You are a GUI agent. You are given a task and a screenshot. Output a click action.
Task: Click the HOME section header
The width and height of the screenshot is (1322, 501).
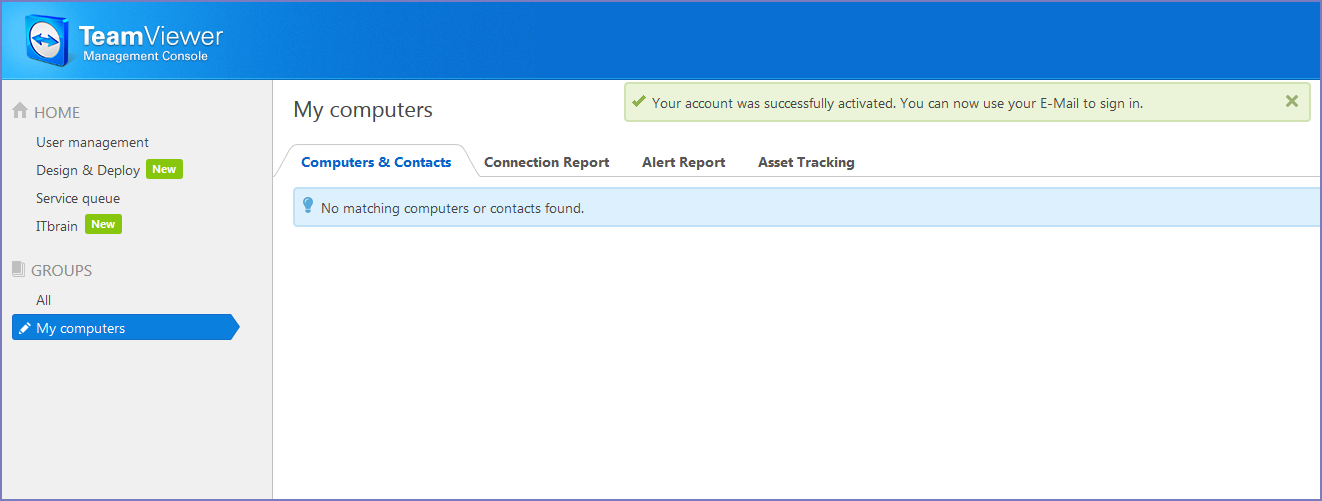[x=57, y=112]
